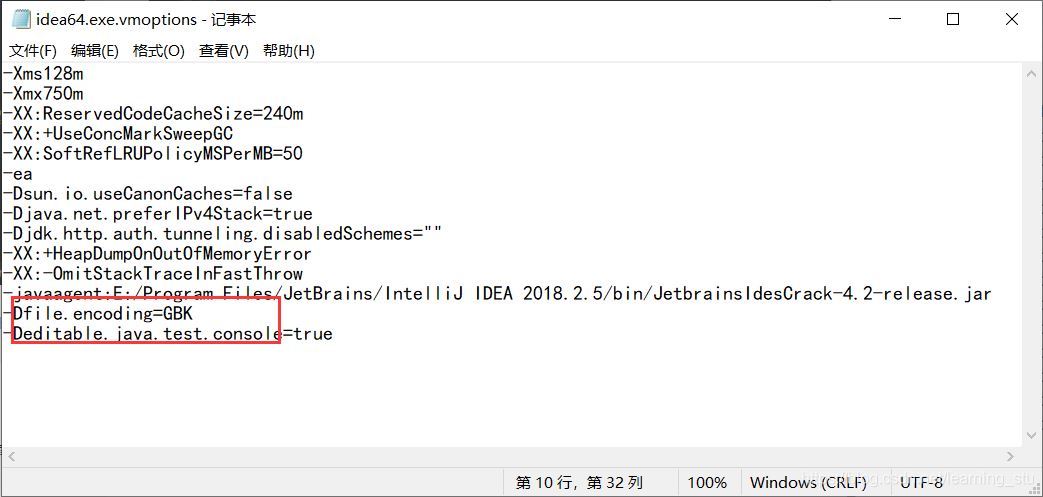The height and width of the screenshot is (497, 1043).
Task: Click the 100% zoom level in status bar
Action: click(707, 482)
